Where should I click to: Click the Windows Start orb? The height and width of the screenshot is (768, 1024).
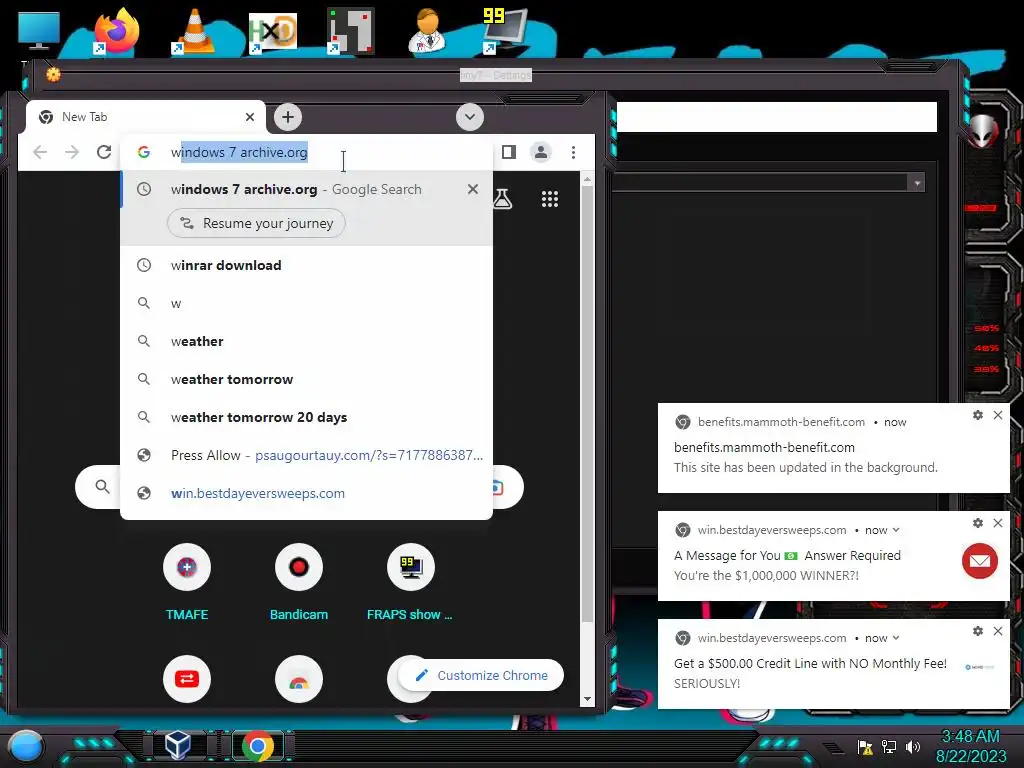26,746
